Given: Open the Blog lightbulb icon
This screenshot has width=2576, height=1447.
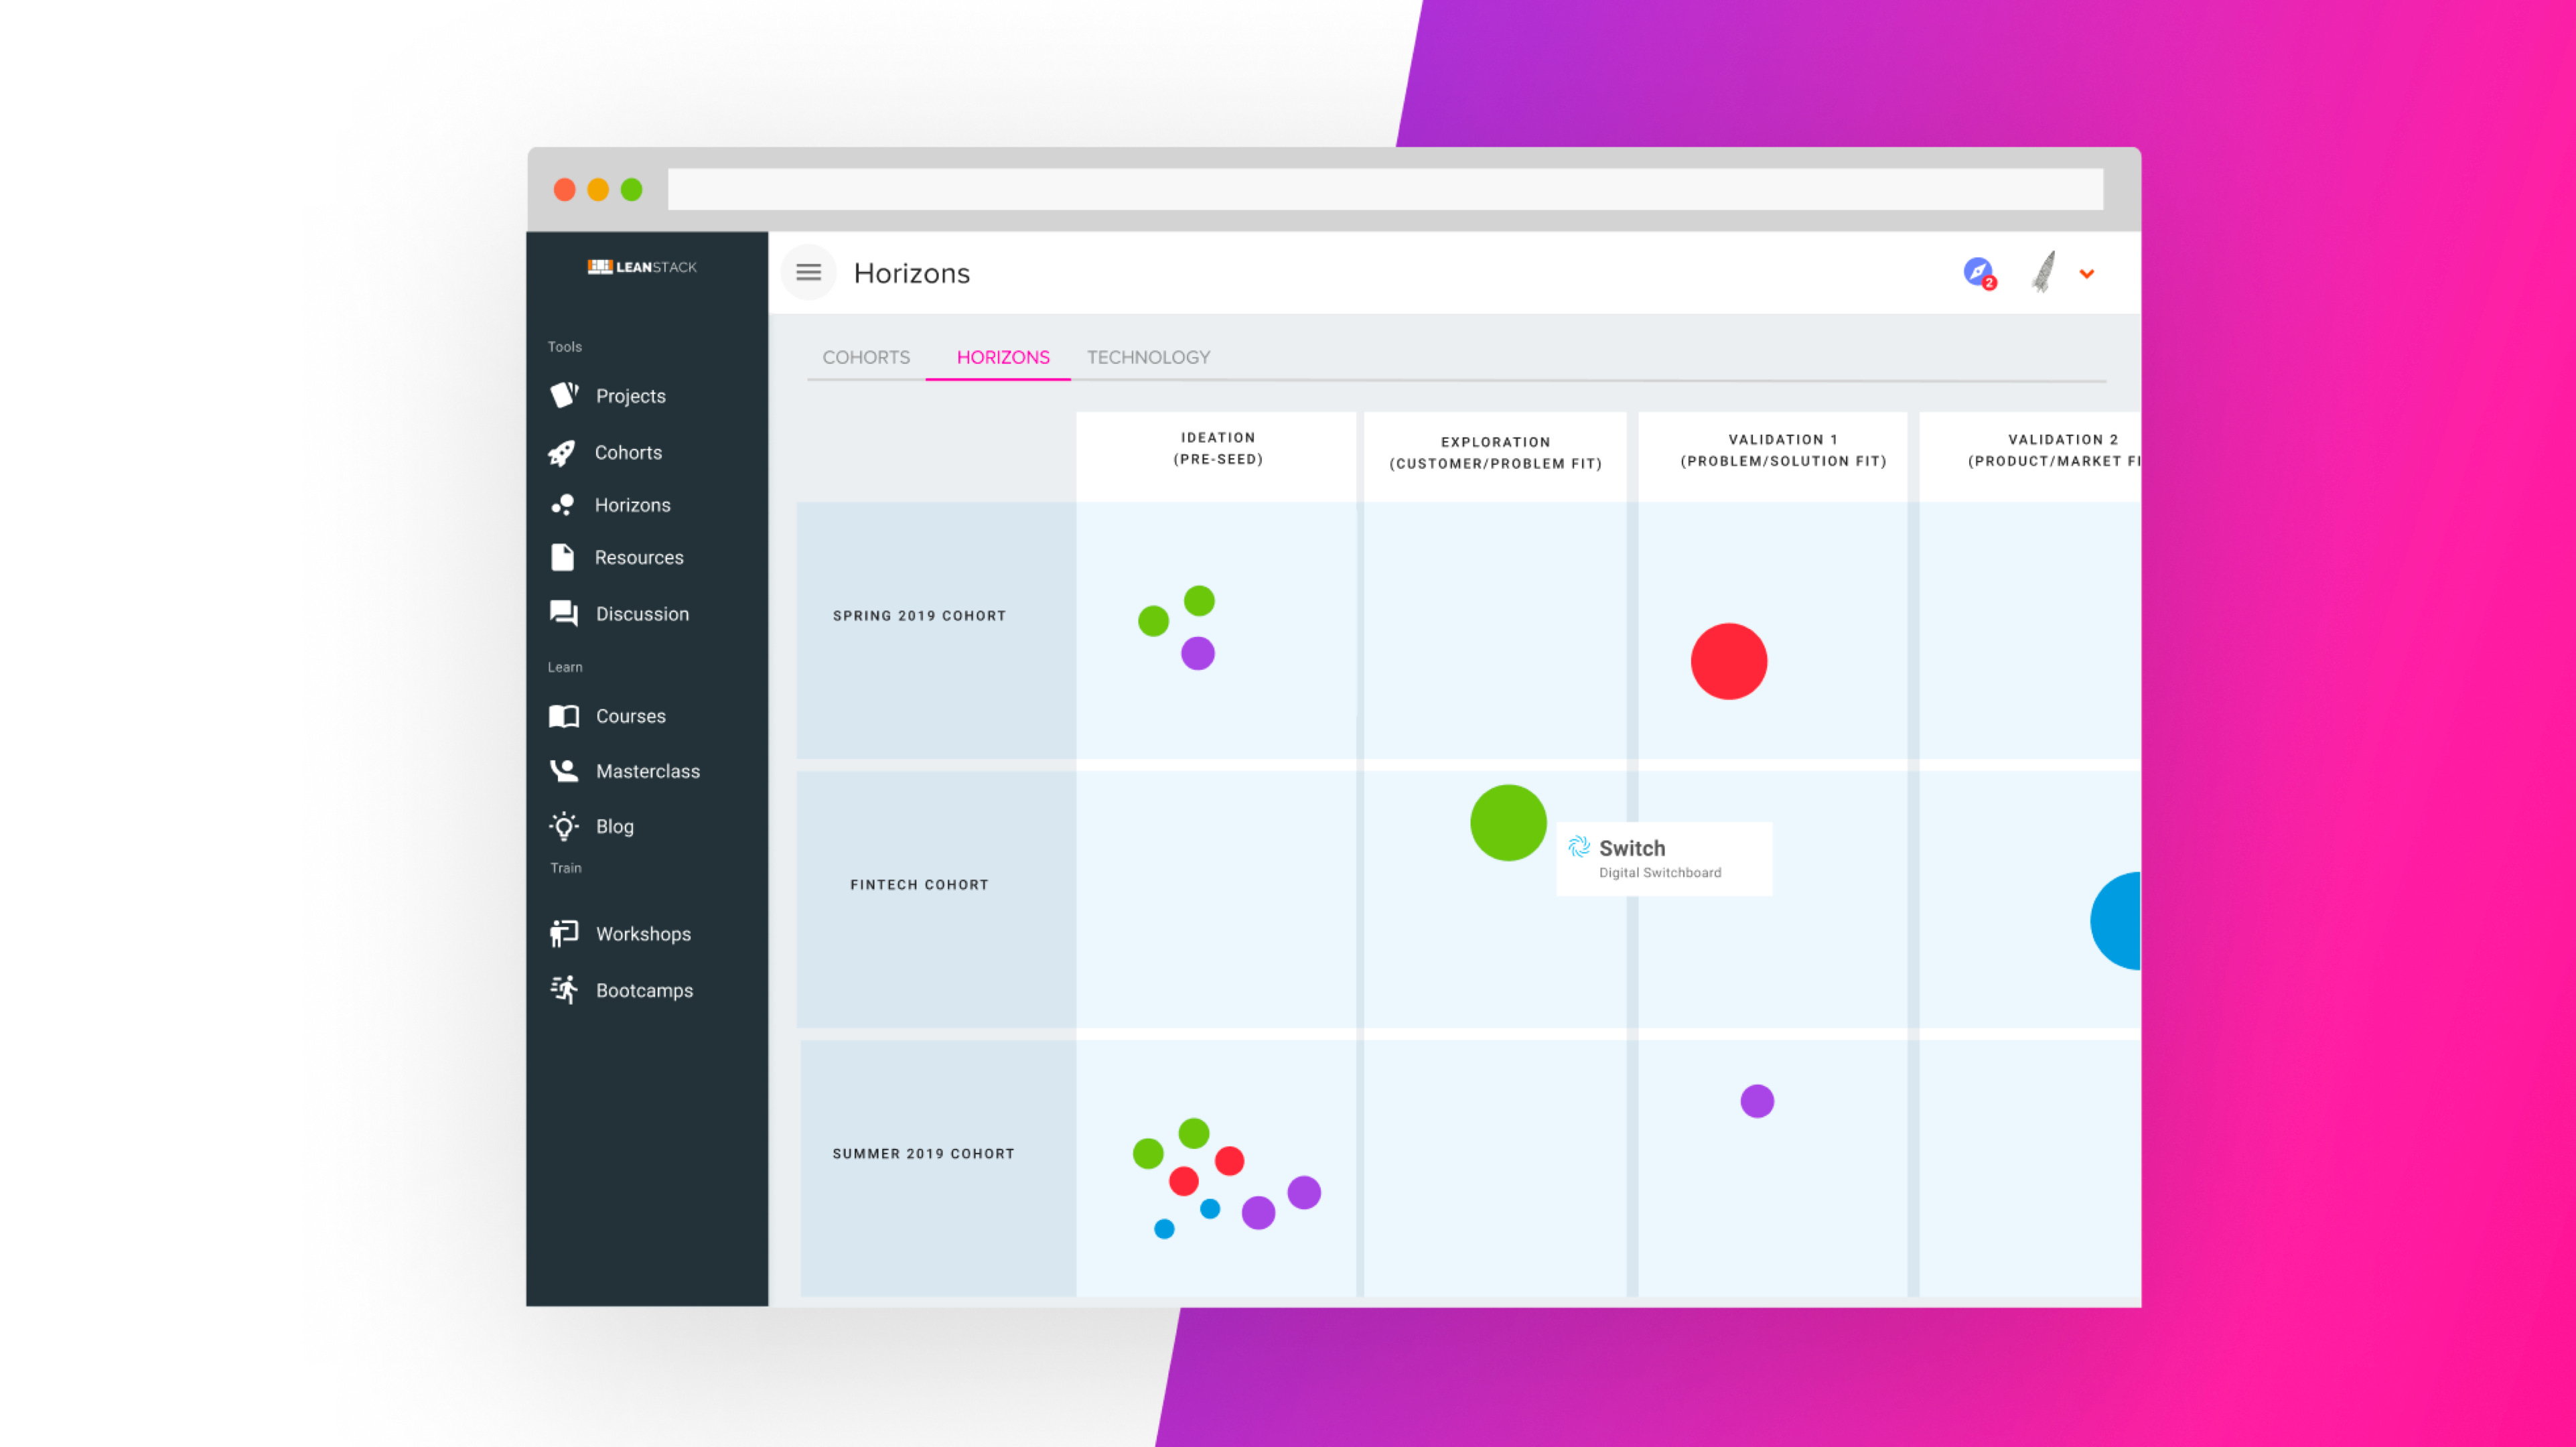Looking at the screenshot, I should (564, 826).
